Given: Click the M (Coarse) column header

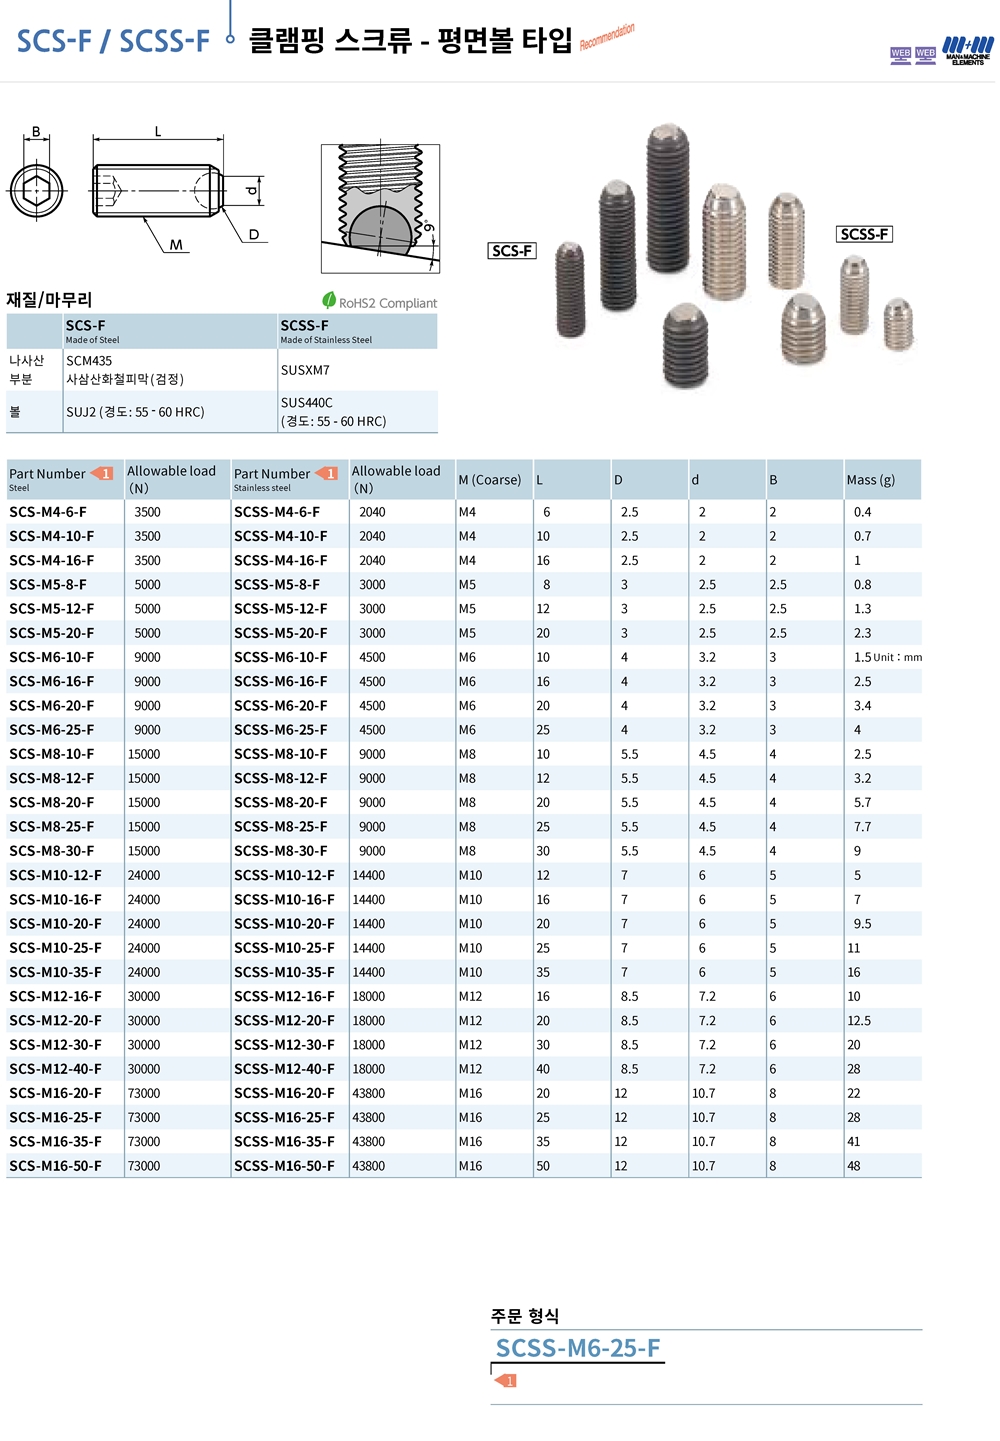Looking at the screenshot, I should (x=494, y=480).
